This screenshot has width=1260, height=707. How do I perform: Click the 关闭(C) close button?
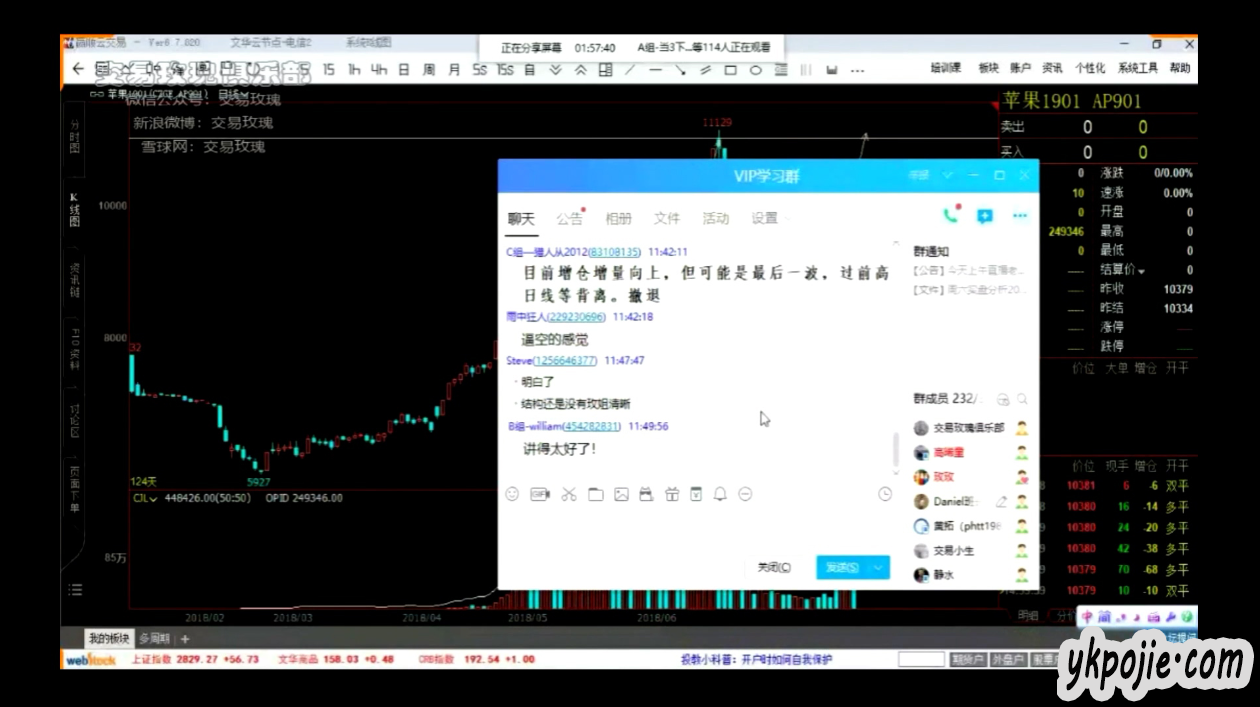[x=774, y=567]
